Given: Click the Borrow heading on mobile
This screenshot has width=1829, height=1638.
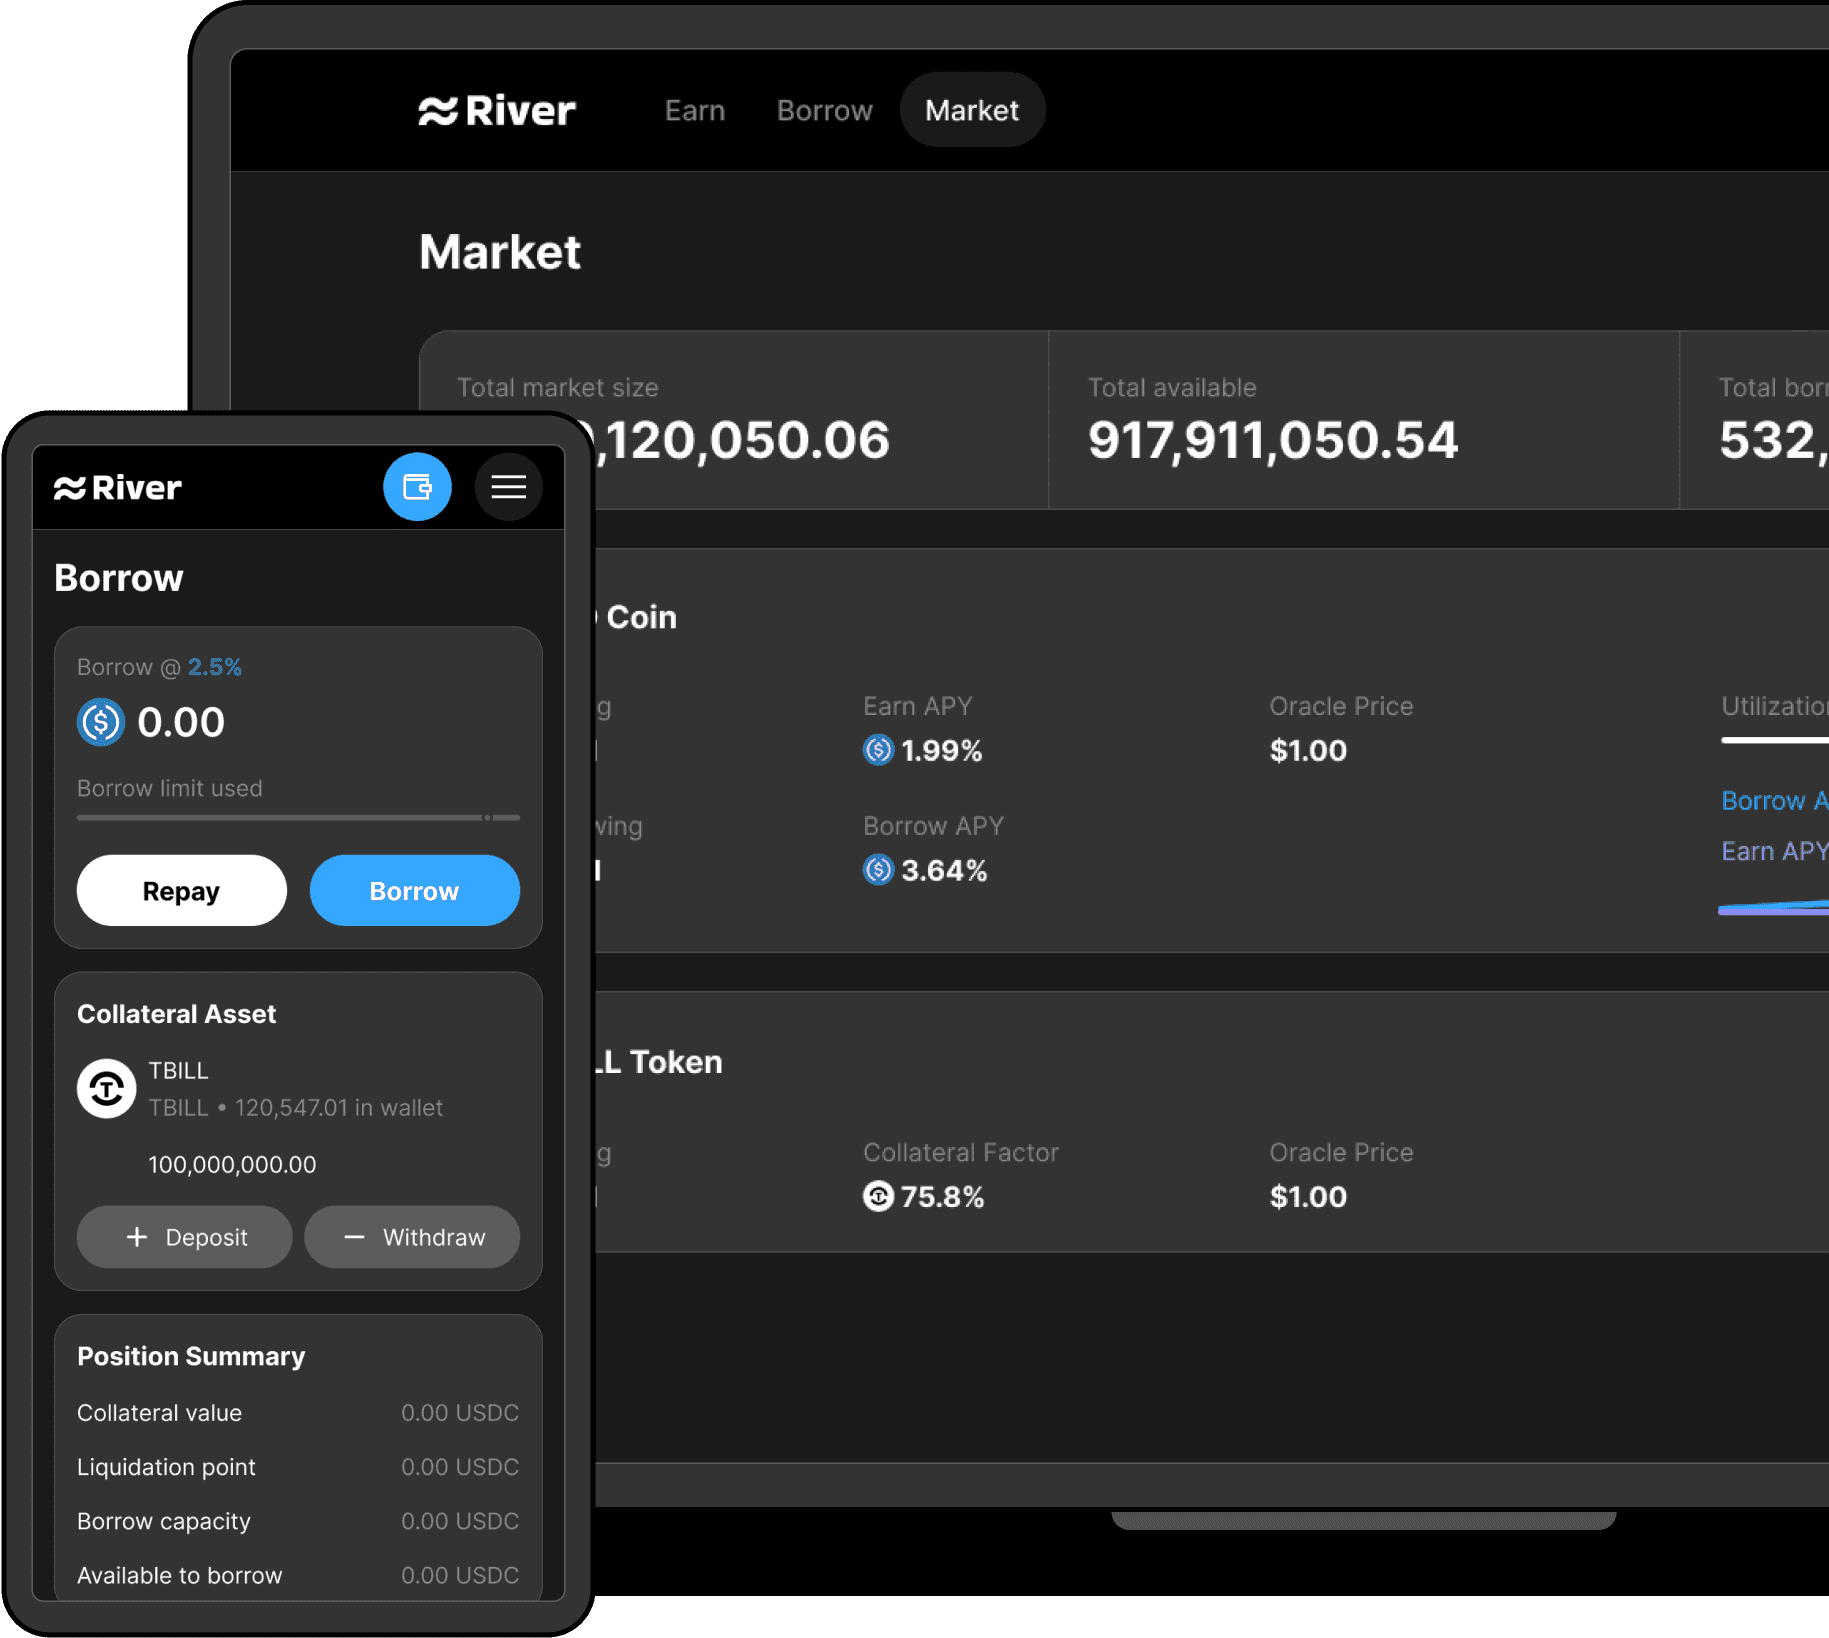Looking at the screenshot, I should pyautogui.click(x=119, y=578).
